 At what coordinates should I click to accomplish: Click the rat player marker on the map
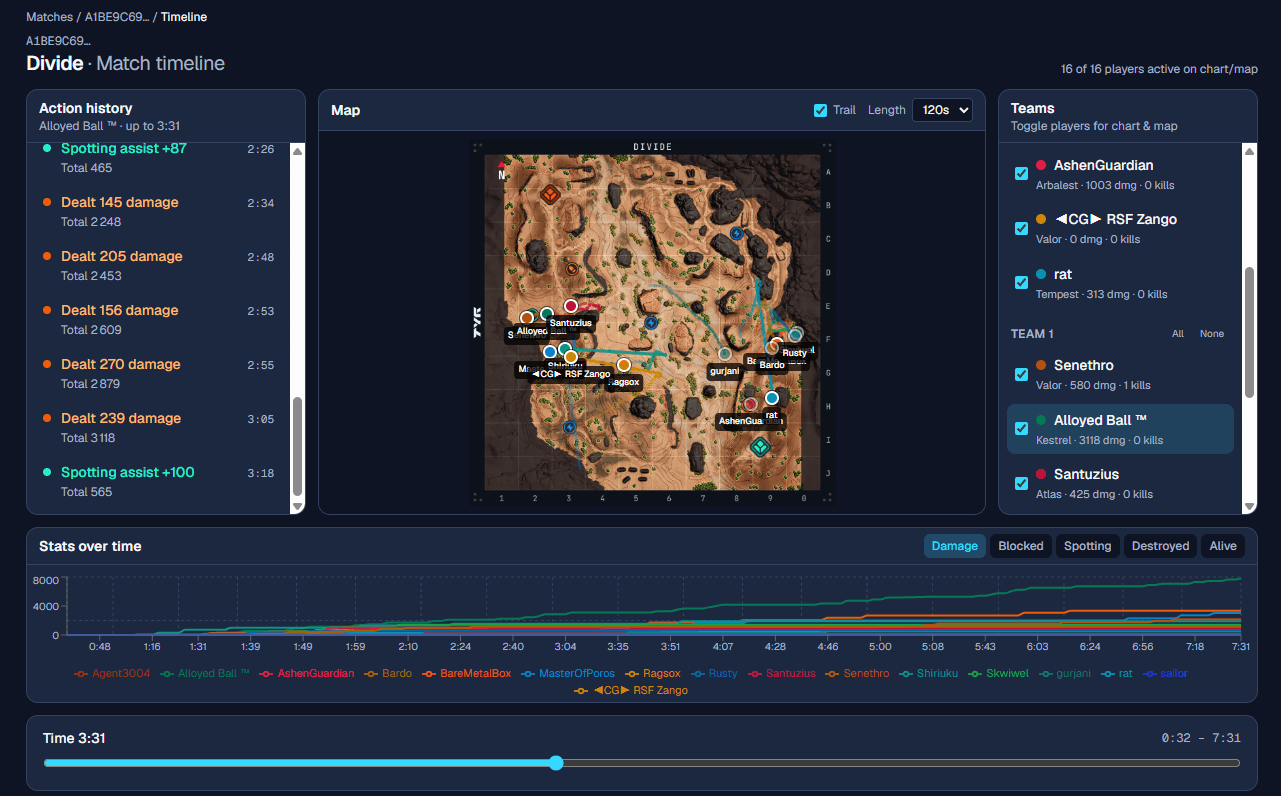coord(772,398)
